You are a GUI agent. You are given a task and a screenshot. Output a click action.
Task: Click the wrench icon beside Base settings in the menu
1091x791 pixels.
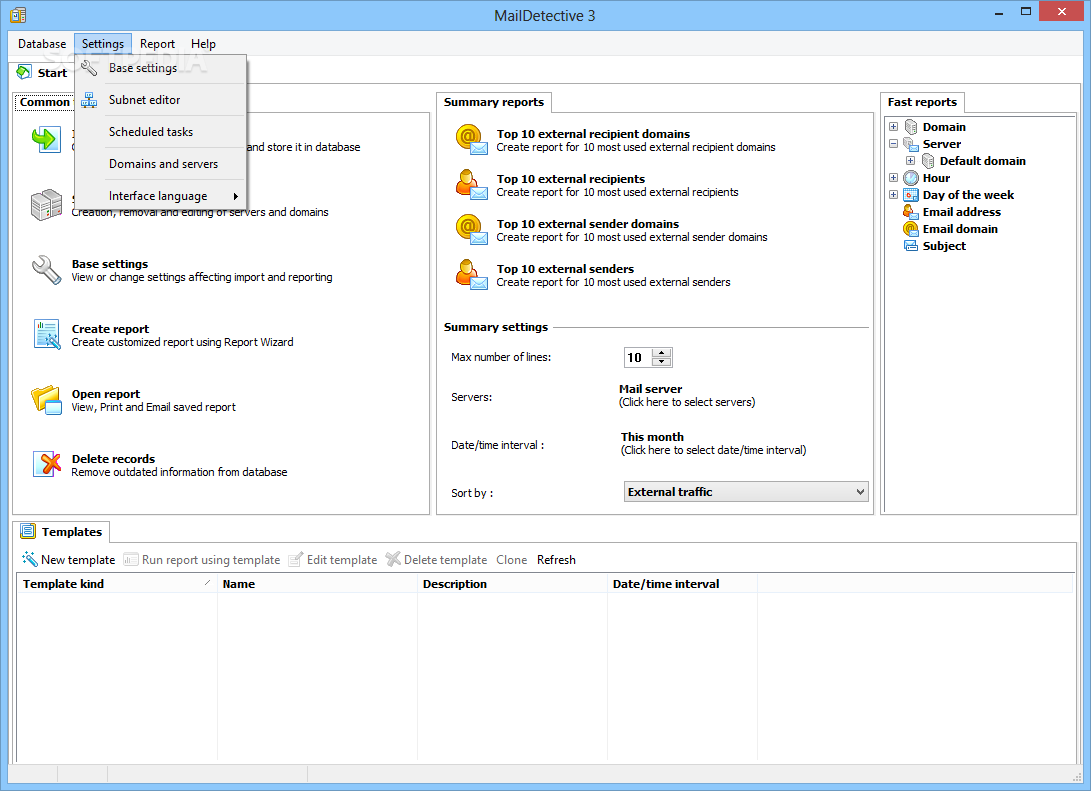pos(89,68)
